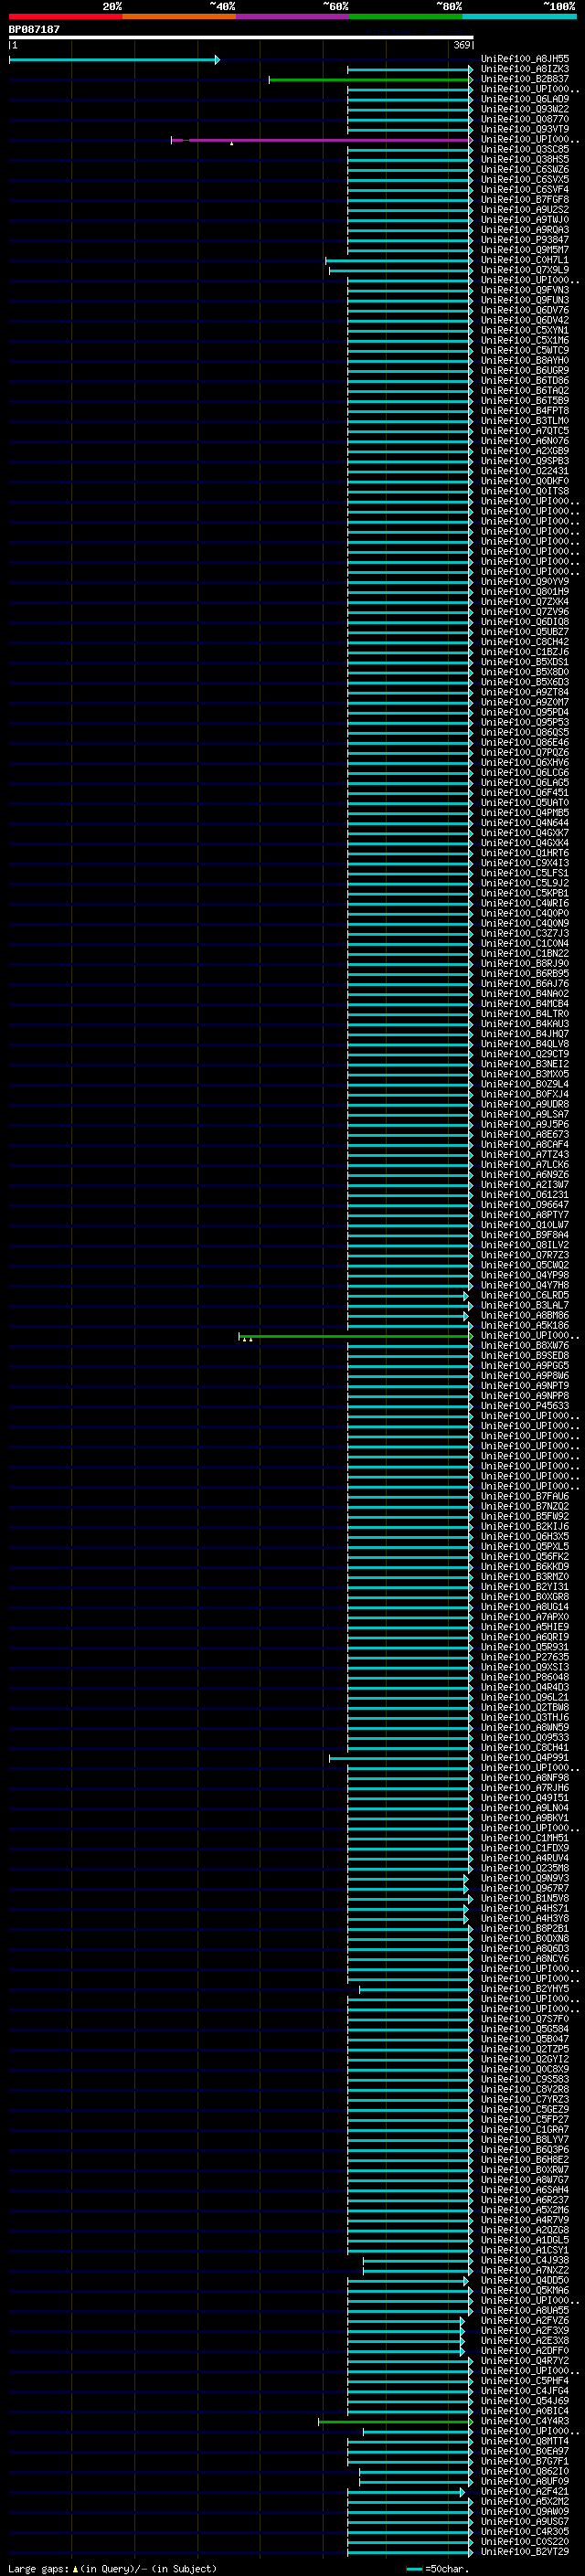The height and width of the screenshot is (2576, 585).
Task: Open hit UniRef100_A8JH55
Action: point(524,60)
